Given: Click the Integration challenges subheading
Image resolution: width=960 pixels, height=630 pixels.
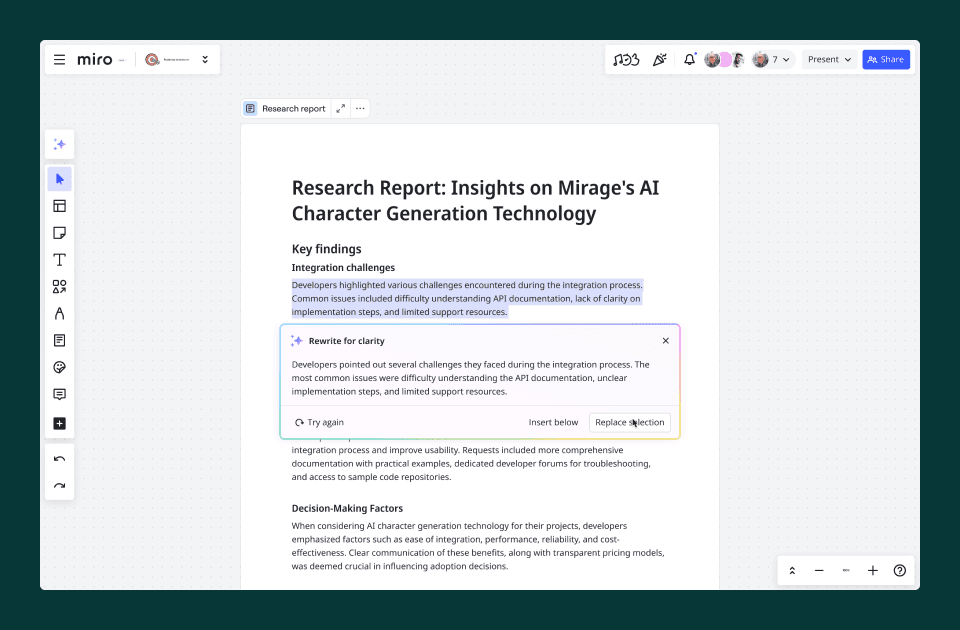Looking at the screenshot, I should tap(343, 268).
